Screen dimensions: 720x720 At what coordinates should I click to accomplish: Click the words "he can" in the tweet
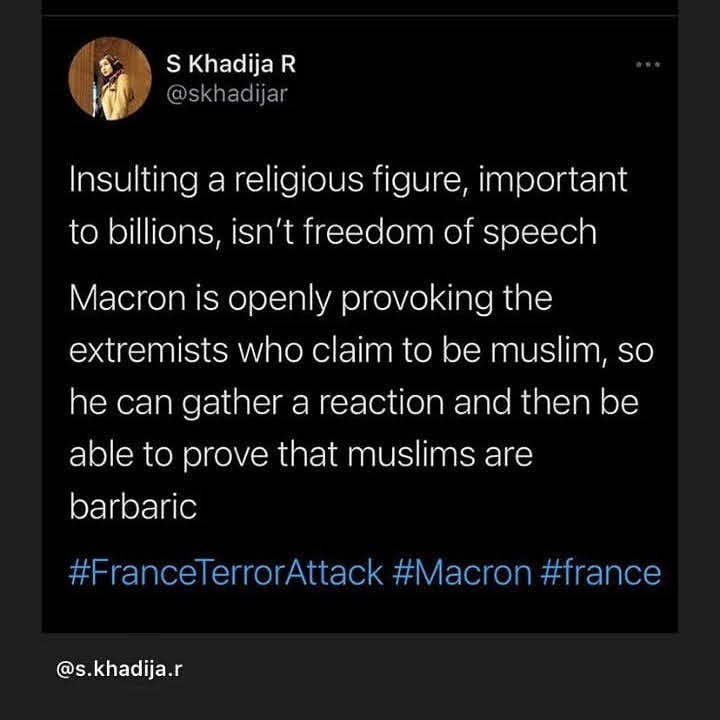111,402
